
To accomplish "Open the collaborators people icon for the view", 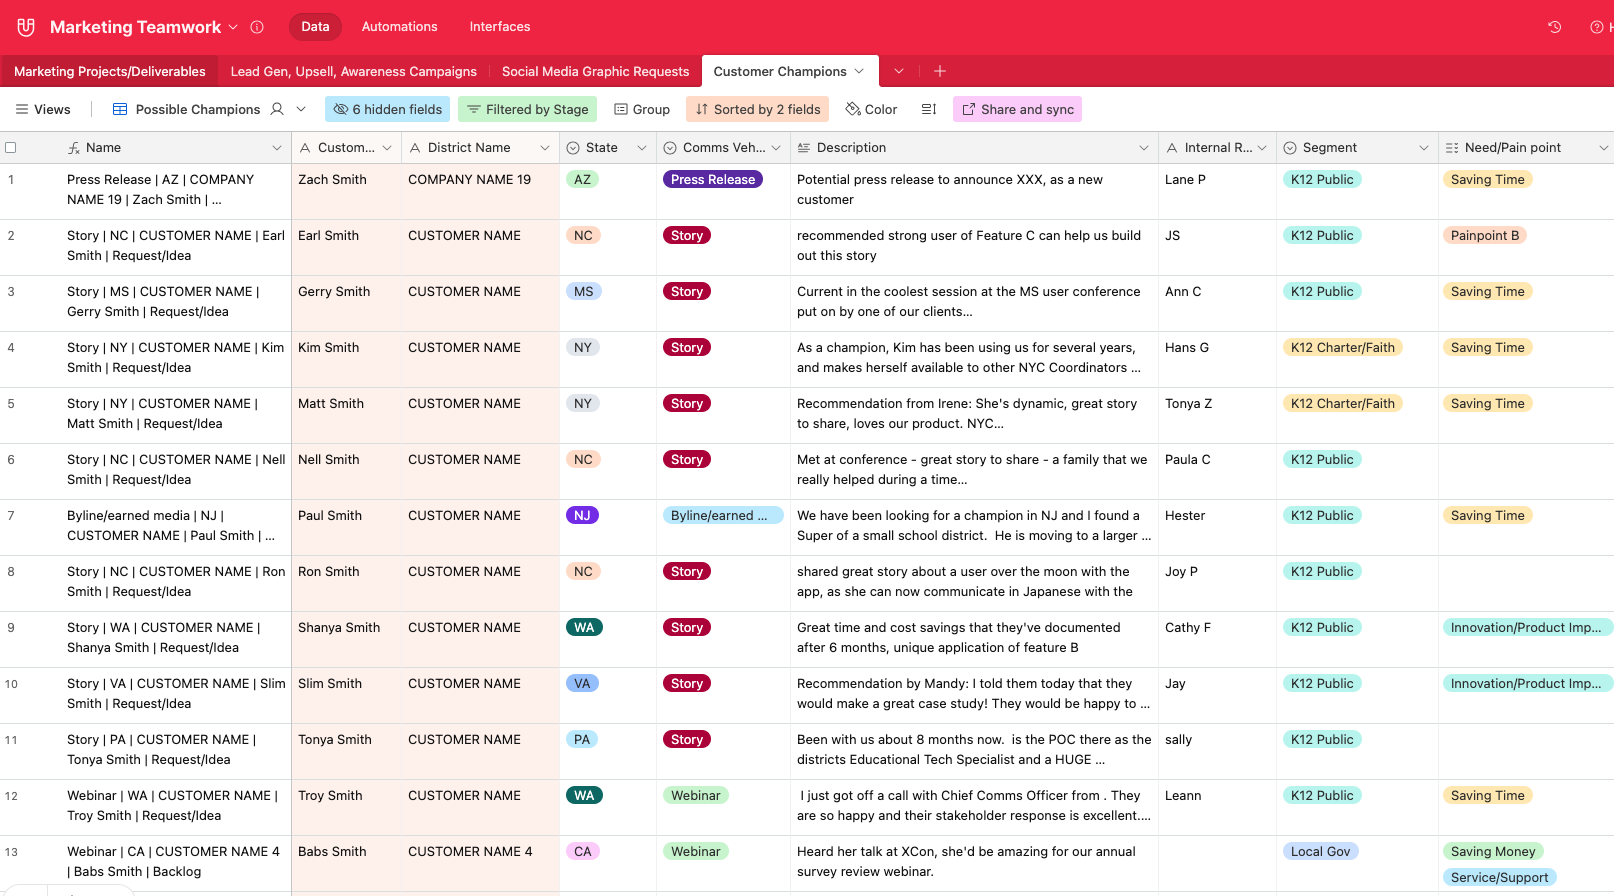I will [277, 109].
